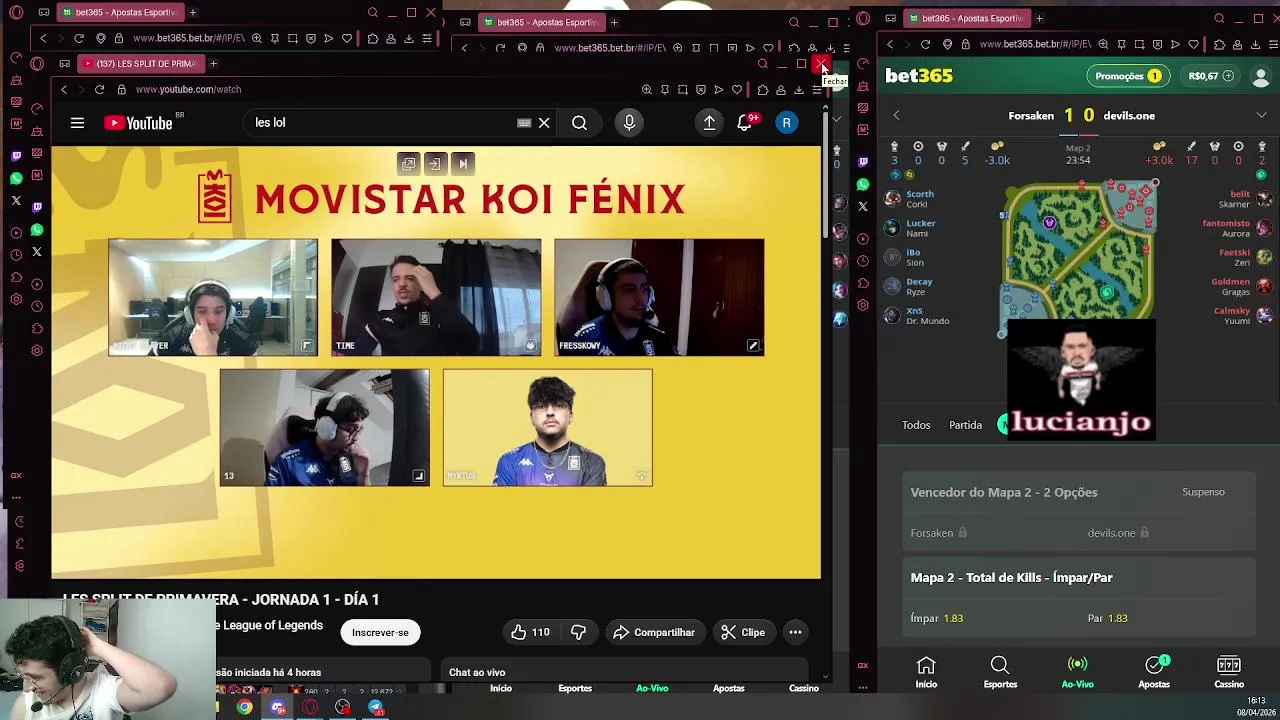Viewport: 1280px width, 720px height.
Task: Open WhatsApp in left Opera sidebar
Action: click(16, 179)
